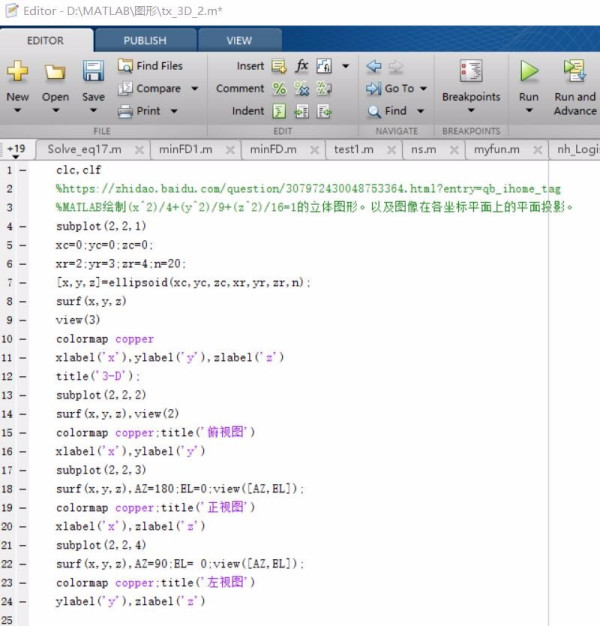Run the script with green Run arrow
600x626 pixels.
[x=529, y=71]
